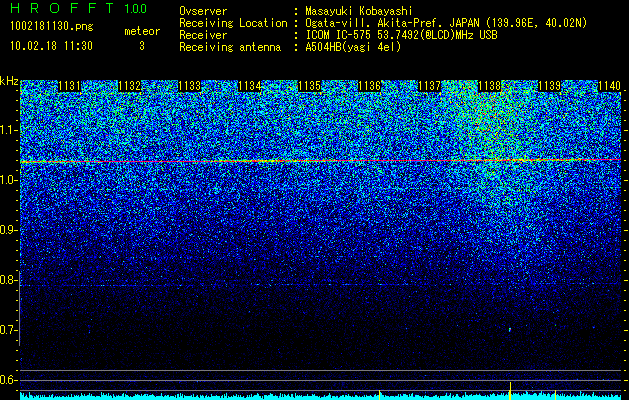Click the tallest yellow meteor spike at bottom
Image resolution: width=629 pixels, height=400 pixels.
pos(510,391)
